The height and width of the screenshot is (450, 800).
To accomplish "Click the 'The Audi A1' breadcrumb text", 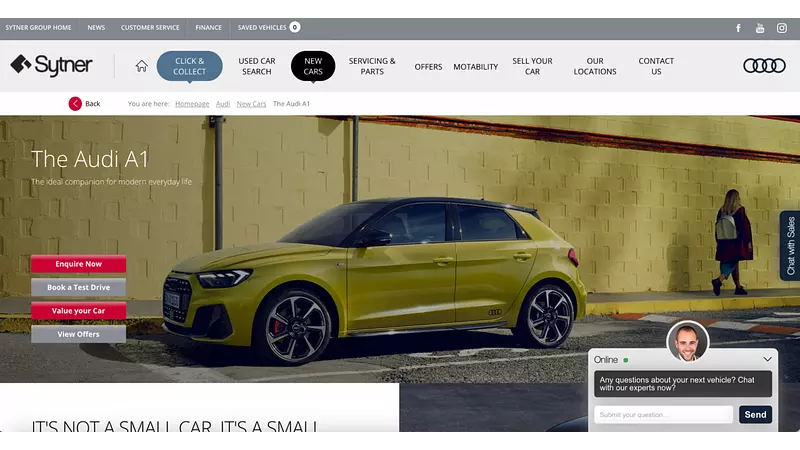I will (291, 104).
